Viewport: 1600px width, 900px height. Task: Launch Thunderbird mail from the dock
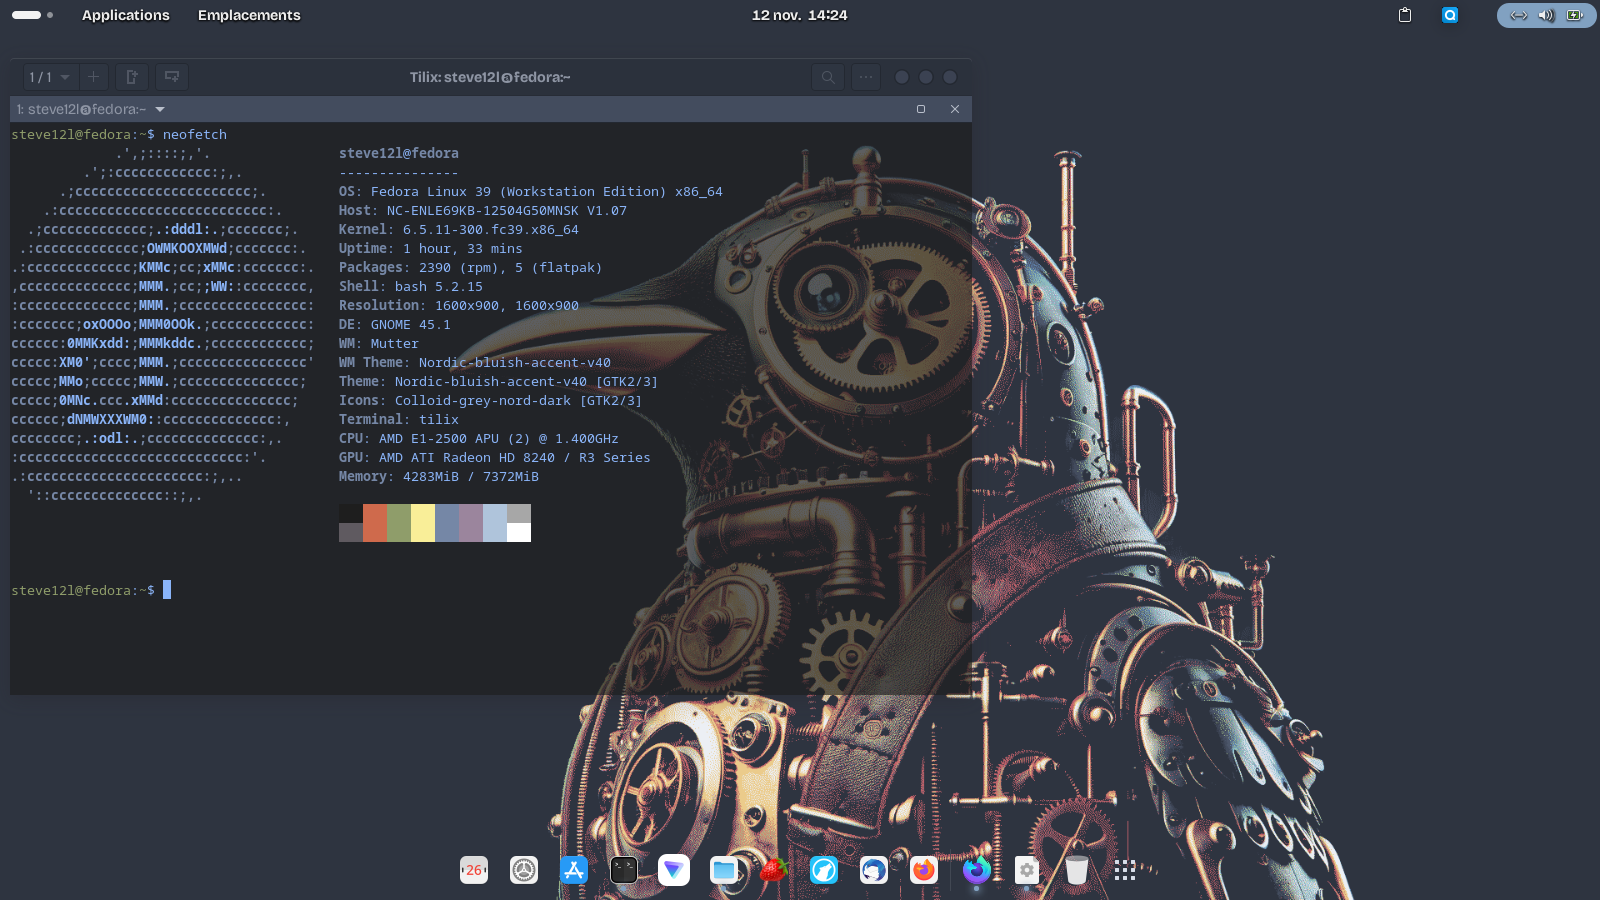[x=874, y=870]
